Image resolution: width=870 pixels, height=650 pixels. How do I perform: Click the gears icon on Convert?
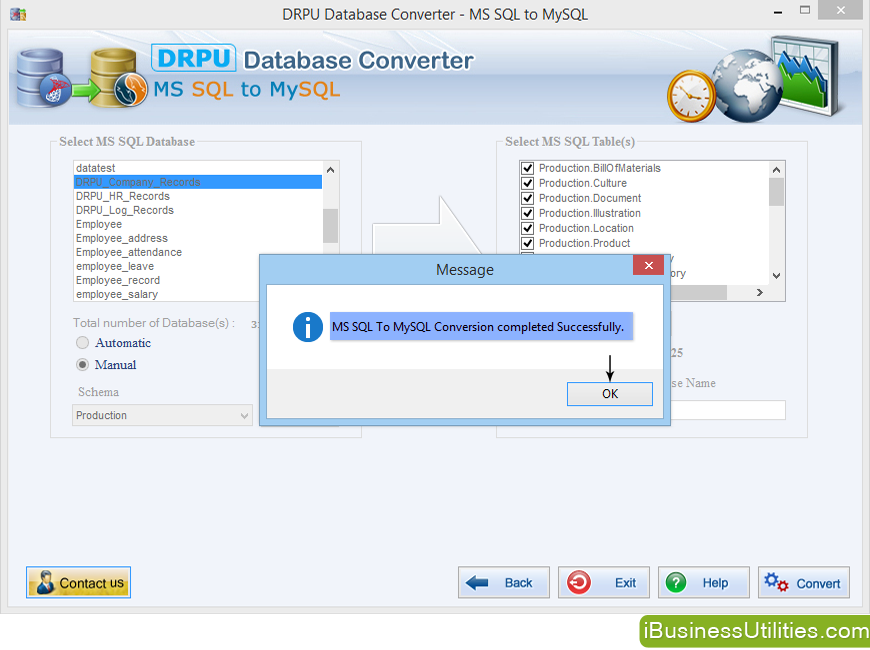pyautogui.click(x=776, y=582)
